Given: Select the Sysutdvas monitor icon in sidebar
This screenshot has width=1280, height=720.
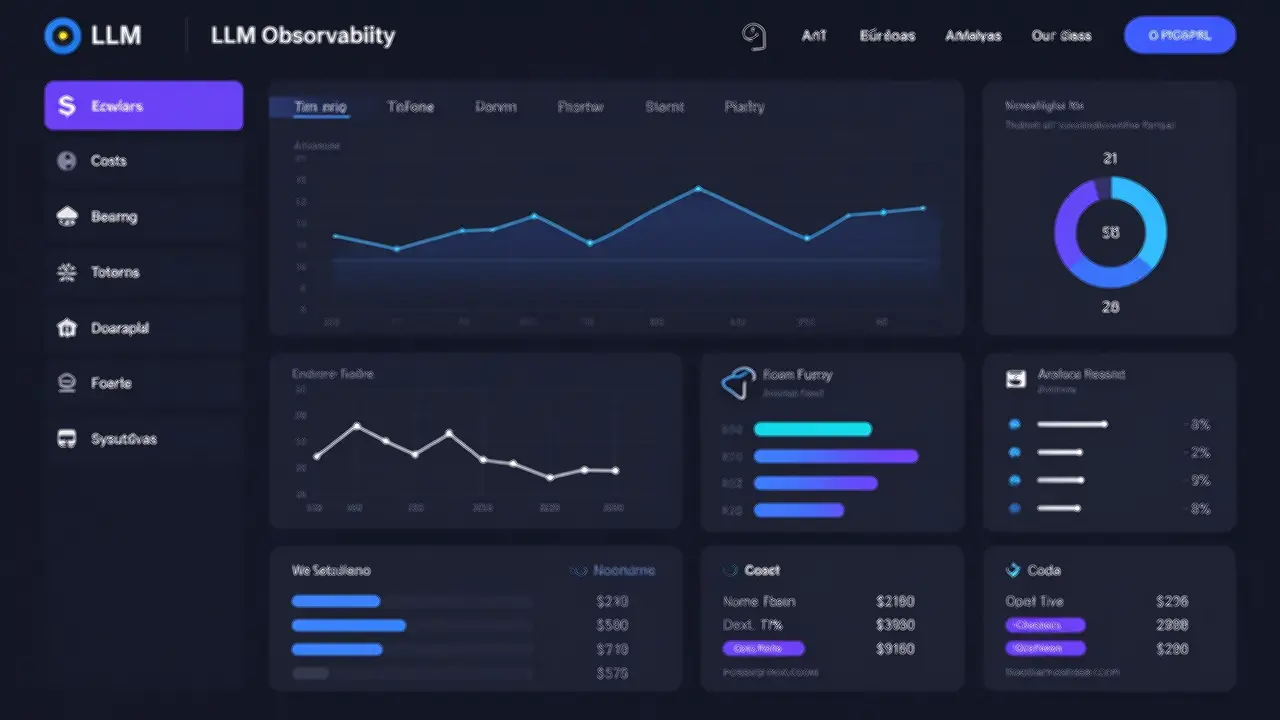Looking at the screenshot, I should (66, 438).
